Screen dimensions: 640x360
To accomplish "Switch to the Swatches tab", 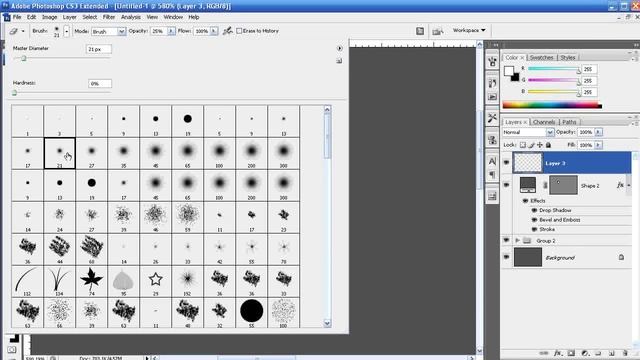I will 541,58.
